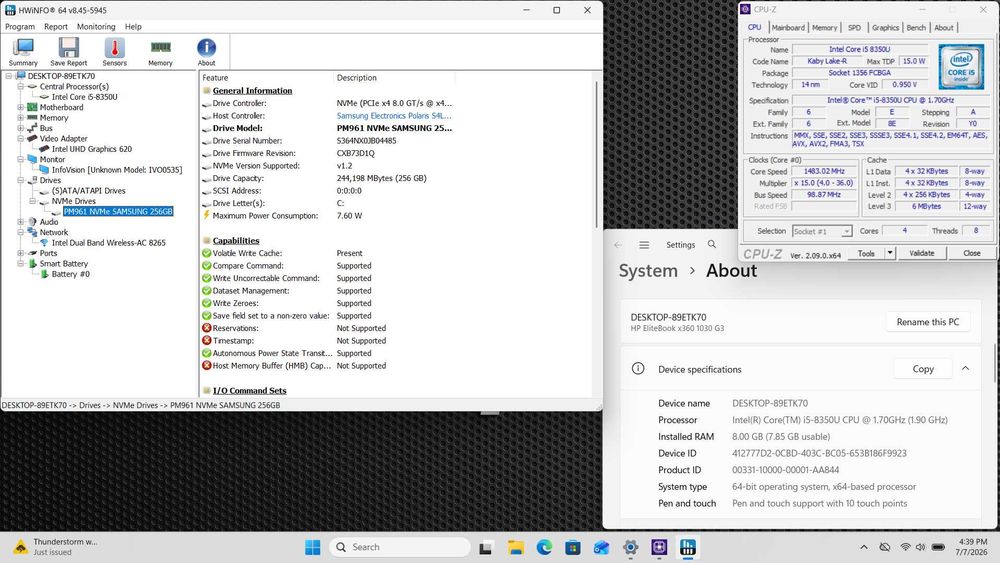Image resolution: width=1000 pixels, height=563 pixels.
Task: Click the Intel Core i5 logo in CPU-Z
Action: (x=961, y=66)
